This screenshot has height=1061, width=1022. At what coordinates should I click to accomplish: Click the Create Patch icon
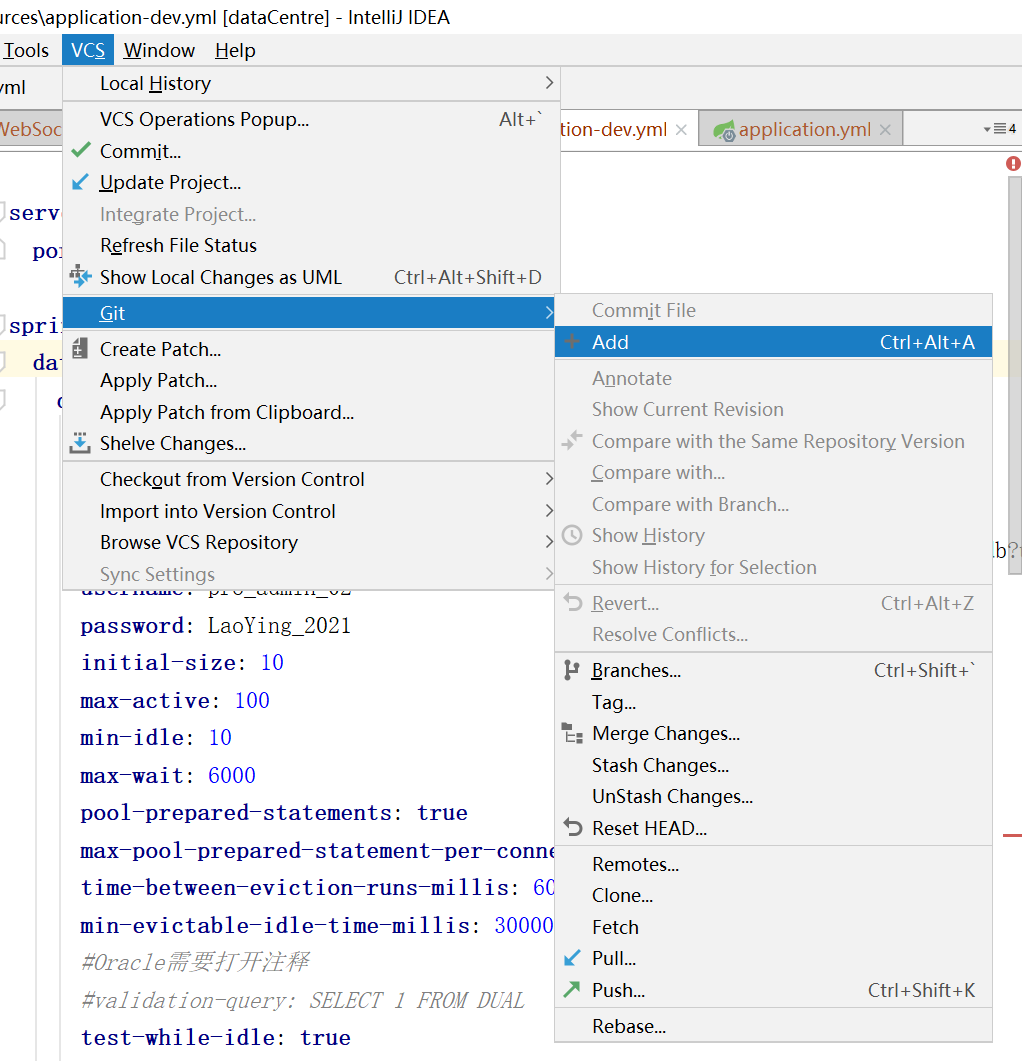pyautogui.click(x=80, y=348)
